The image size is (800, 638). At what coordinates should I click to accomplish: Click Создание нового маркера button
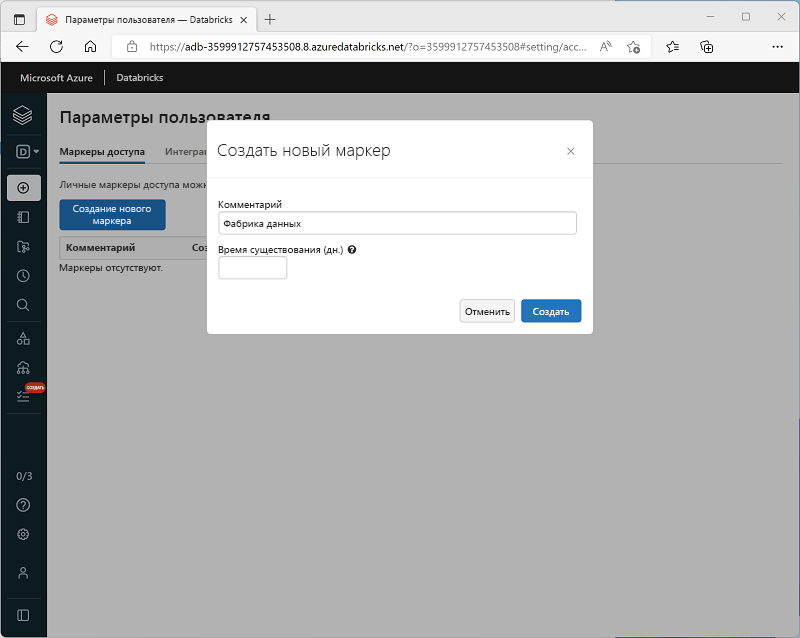coord(112,215)
